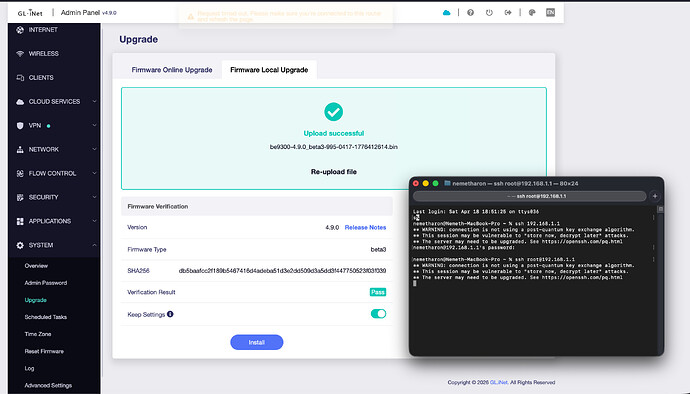
Task: Open the Log submenu item
Action: click(29, 368)
